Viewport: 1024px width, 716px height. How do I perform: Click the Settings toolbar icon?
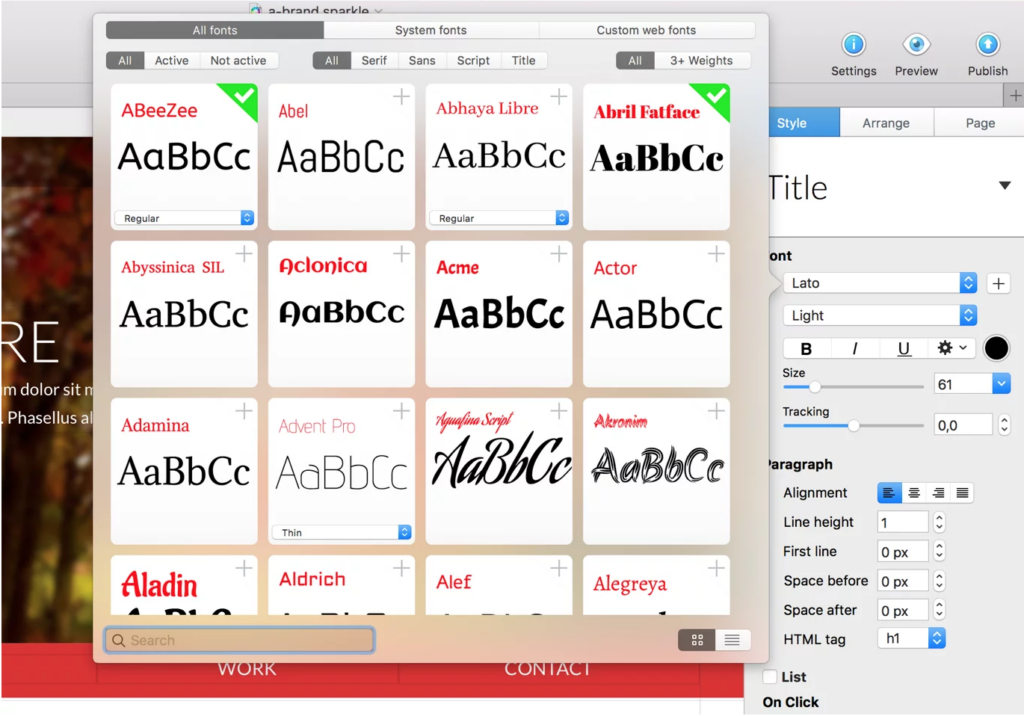click(x=853, y=45)
